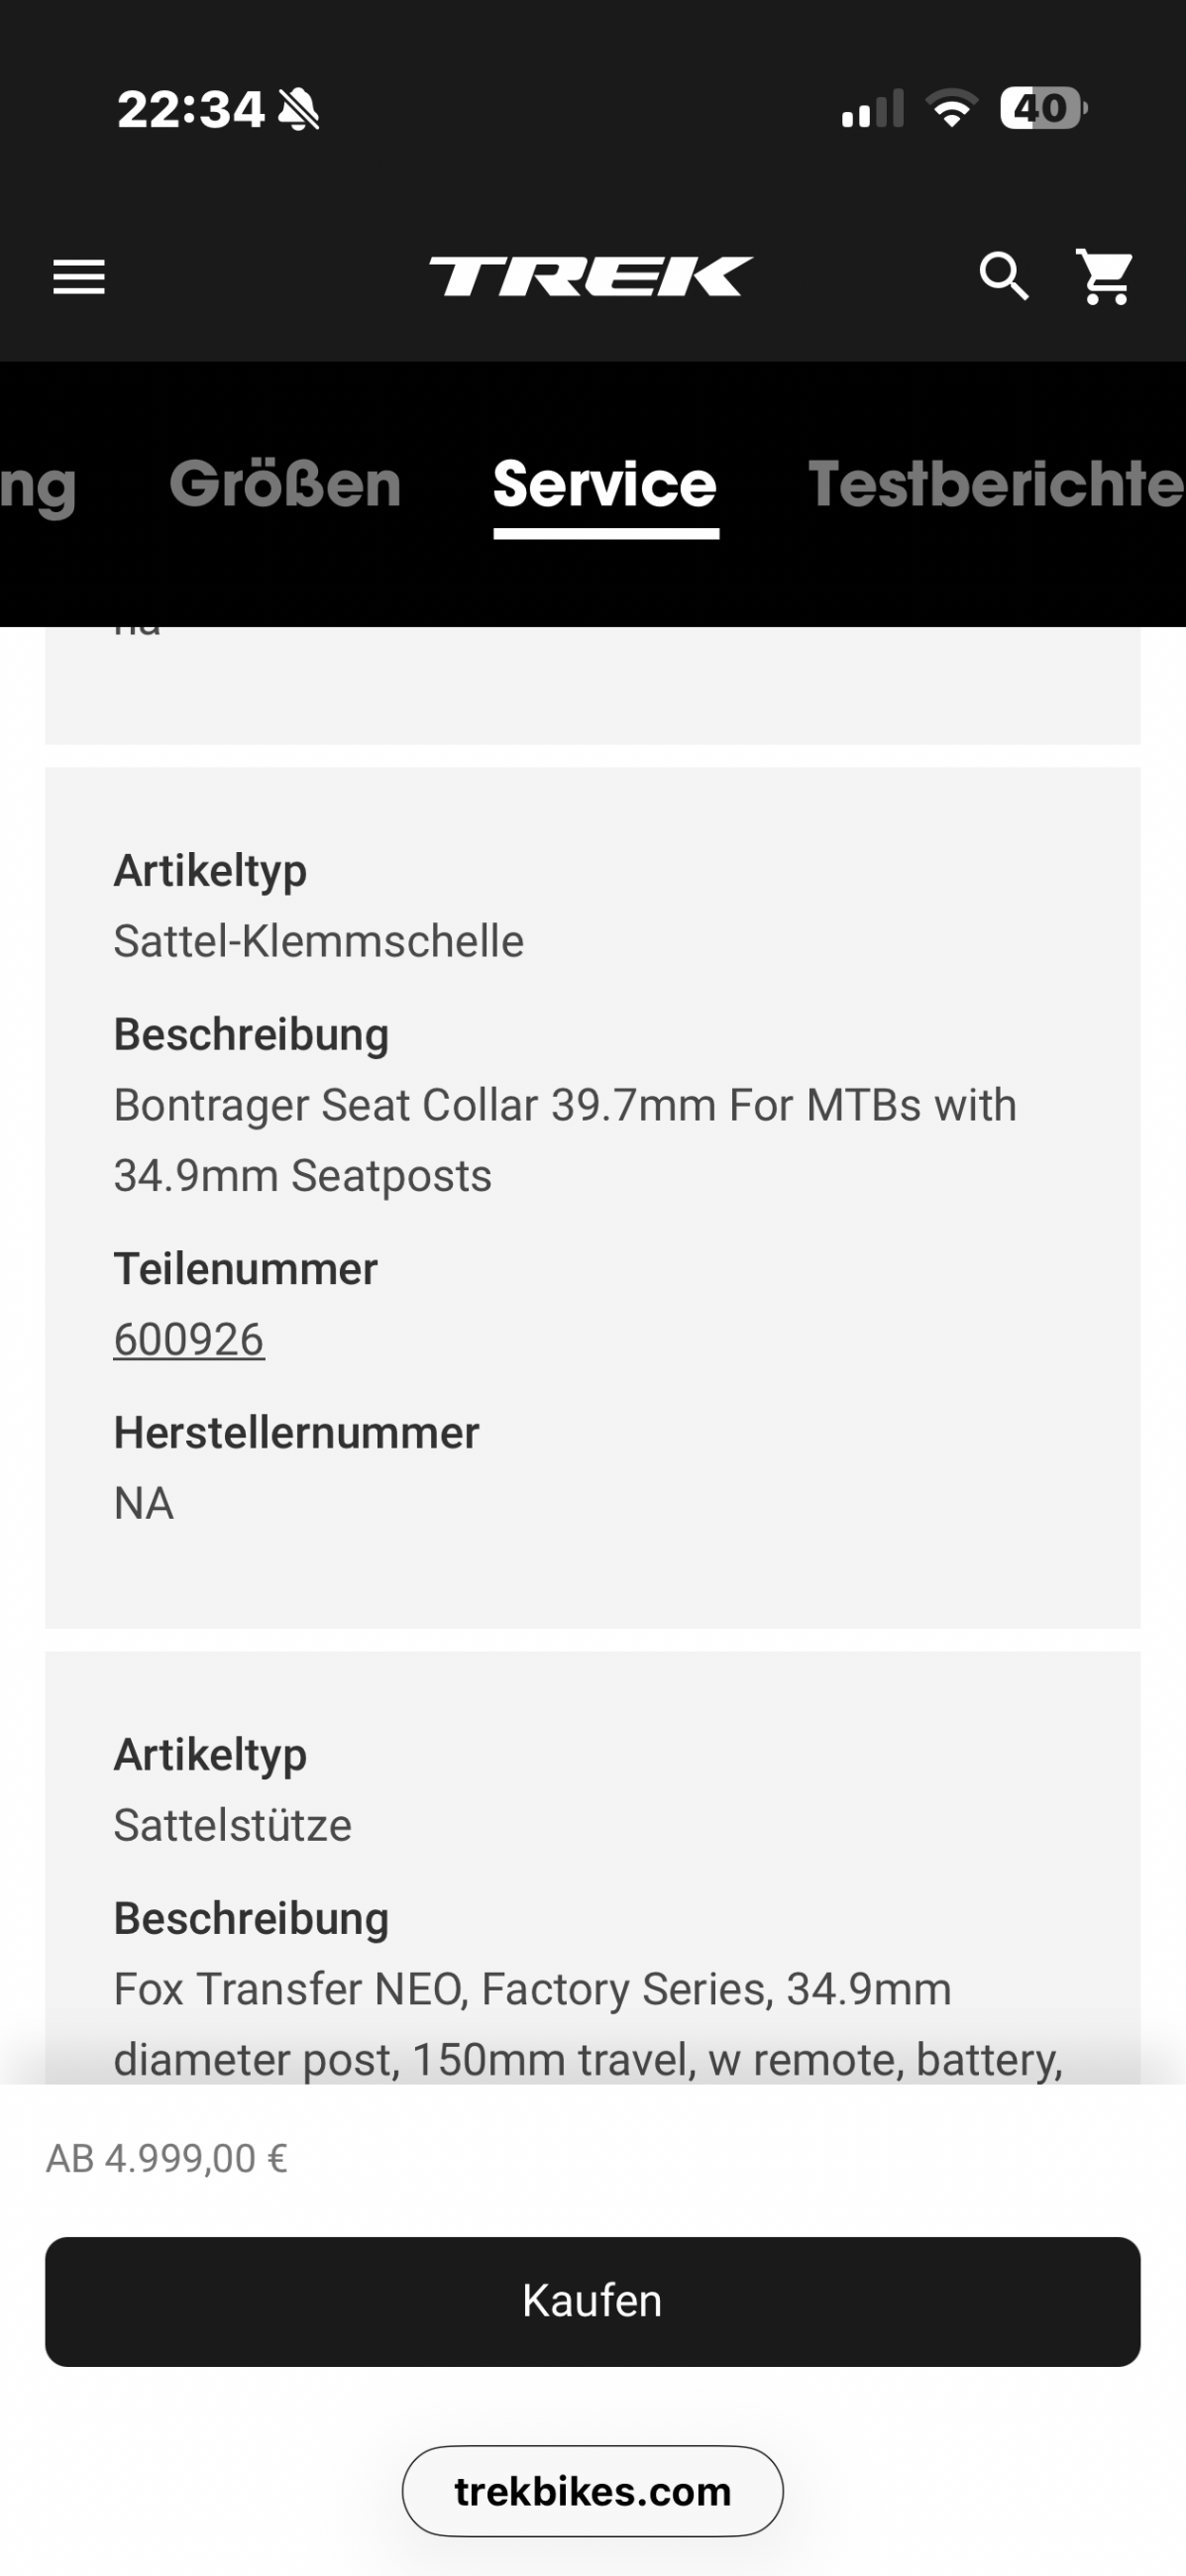Image resolution: width=1186 pixels, height=2576 pixels.
Task: Tap the Trek logo
Action: [591, 277]
